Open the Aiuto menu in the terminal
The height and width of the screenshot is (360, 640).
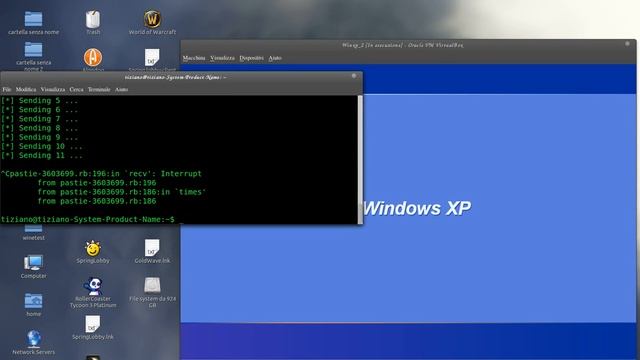121,89
